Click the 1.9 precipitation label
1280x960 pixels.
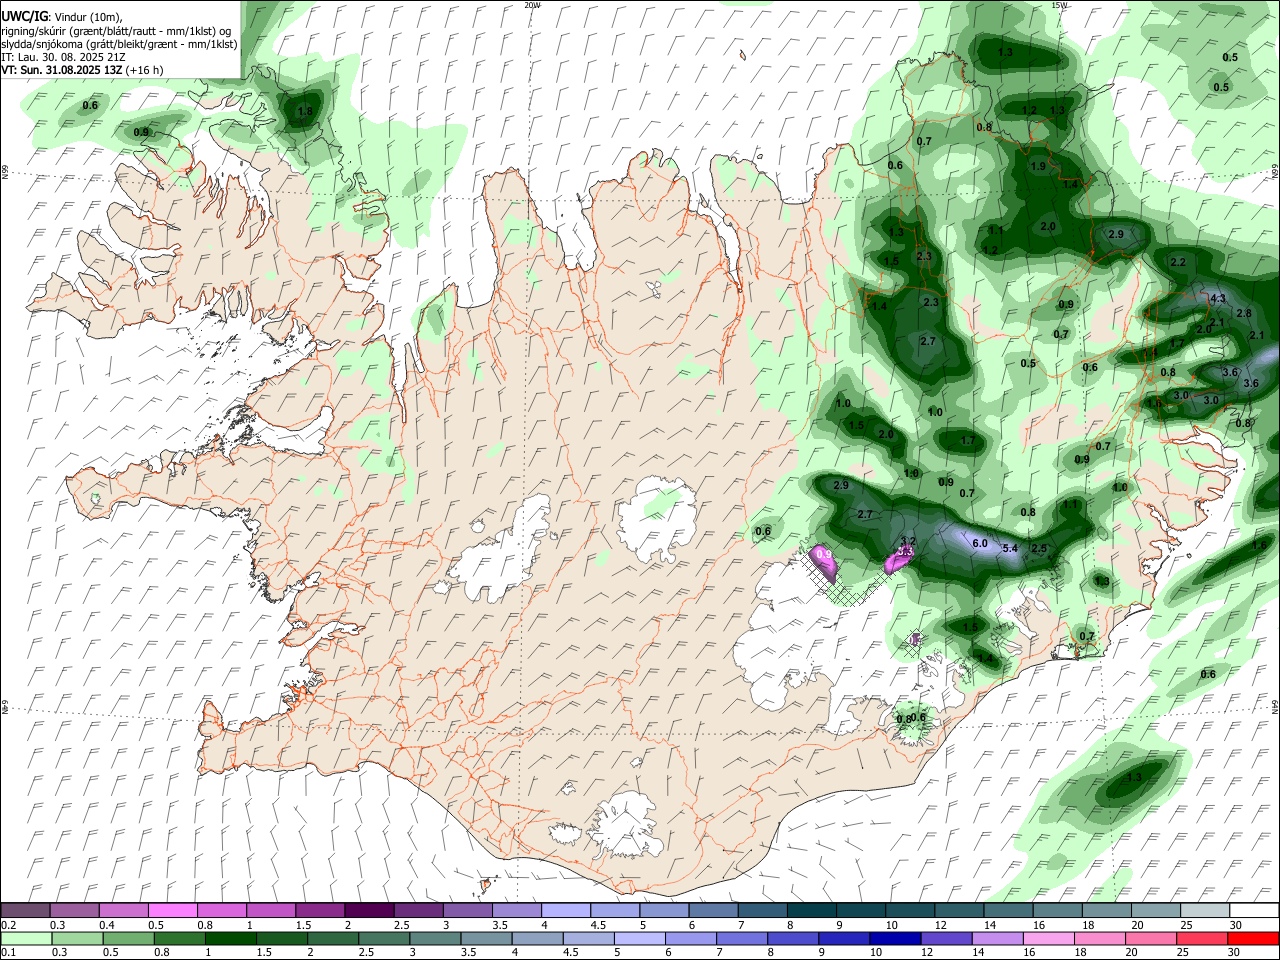[x=1038, y=166]
